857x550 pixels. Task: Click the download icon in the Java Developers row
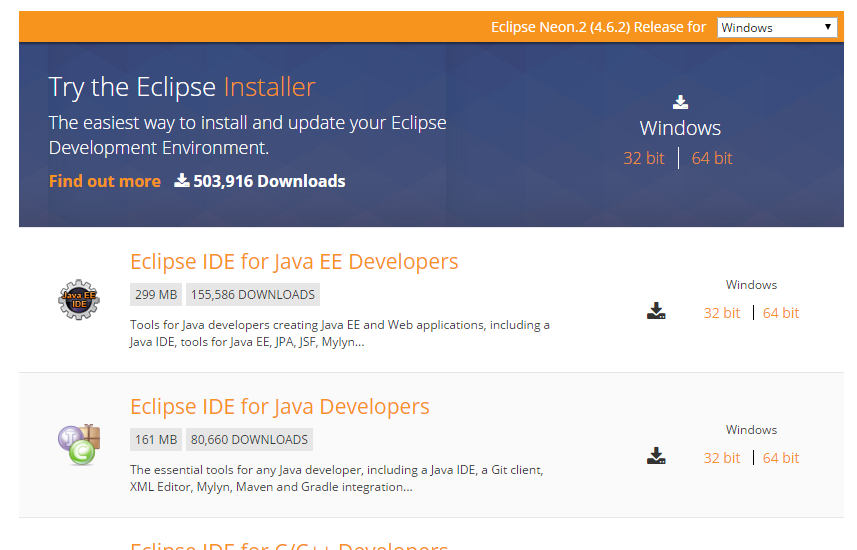(x=656, y=455)
